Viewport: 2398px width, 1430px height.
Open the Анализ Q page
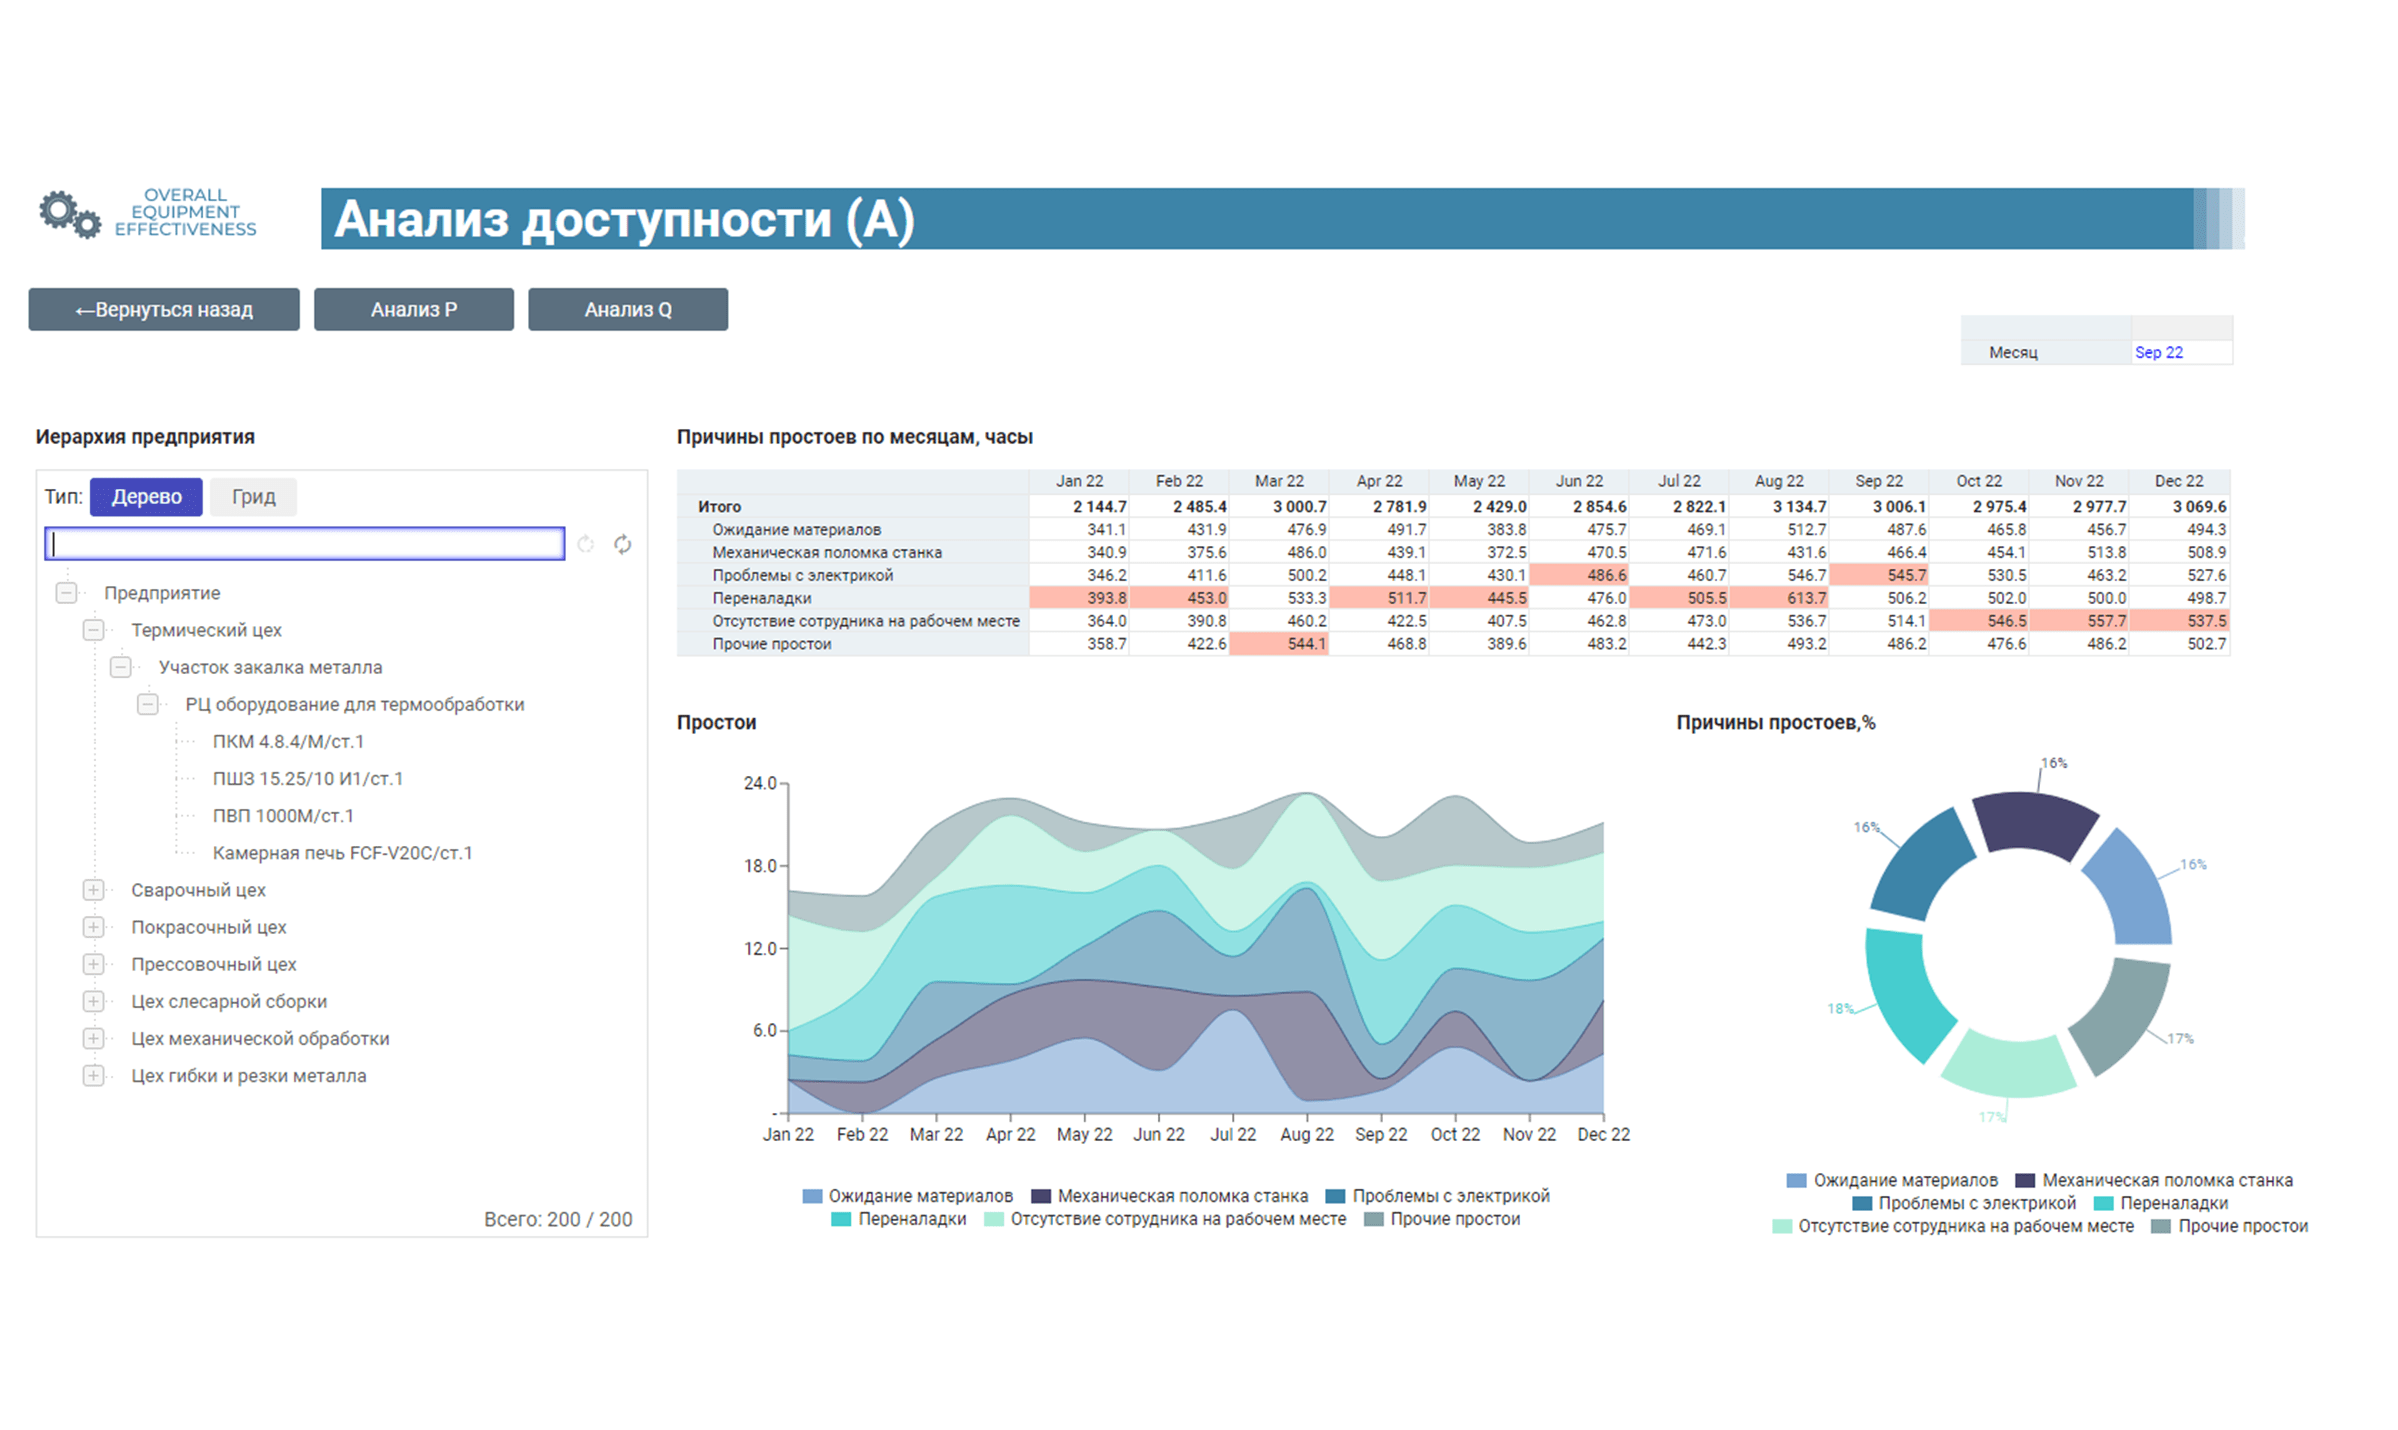tap(627, 310)
